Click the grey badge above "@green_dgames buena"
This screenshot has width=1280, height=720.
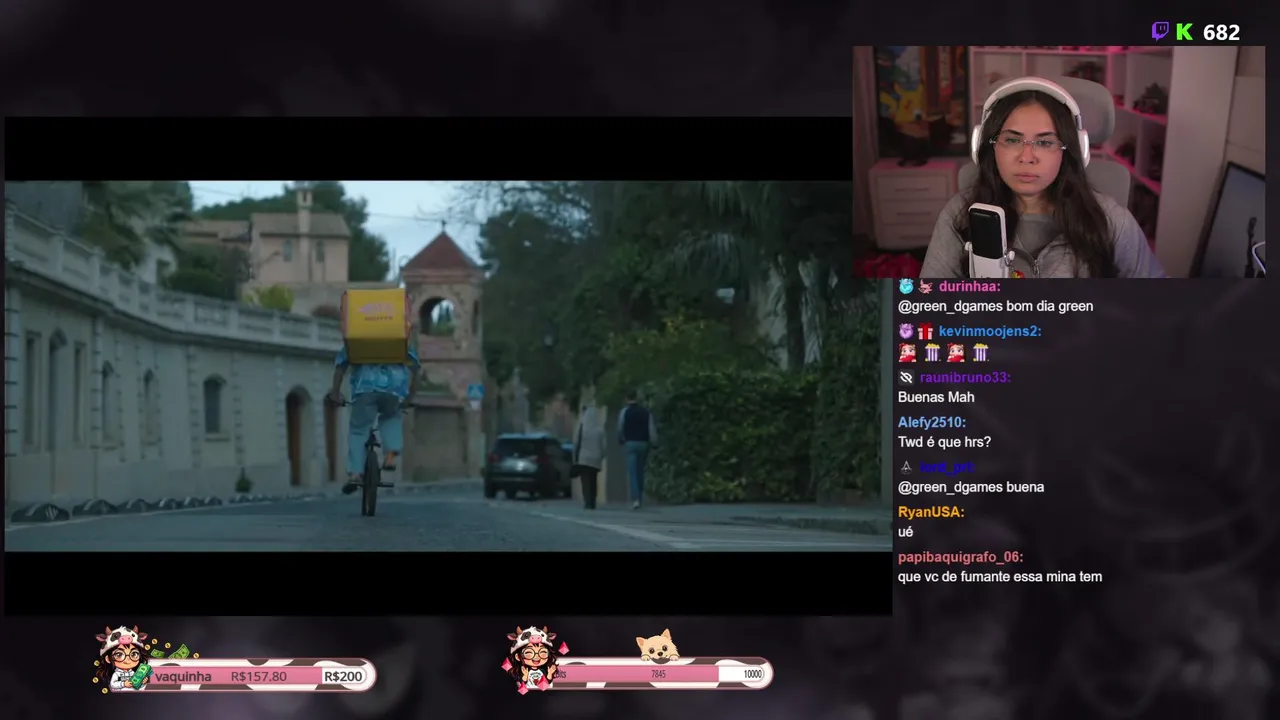[x=906, y=467]
